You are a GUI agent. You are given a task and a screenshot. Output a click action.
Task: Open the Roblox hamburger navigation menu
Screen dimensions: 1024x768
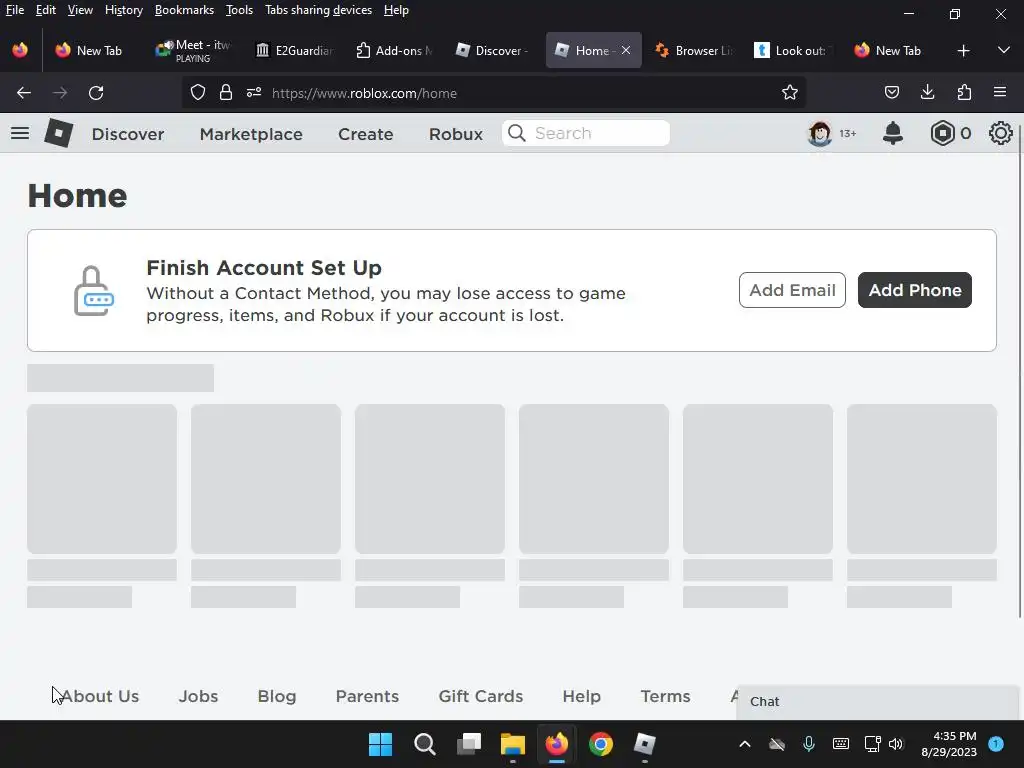20,133
